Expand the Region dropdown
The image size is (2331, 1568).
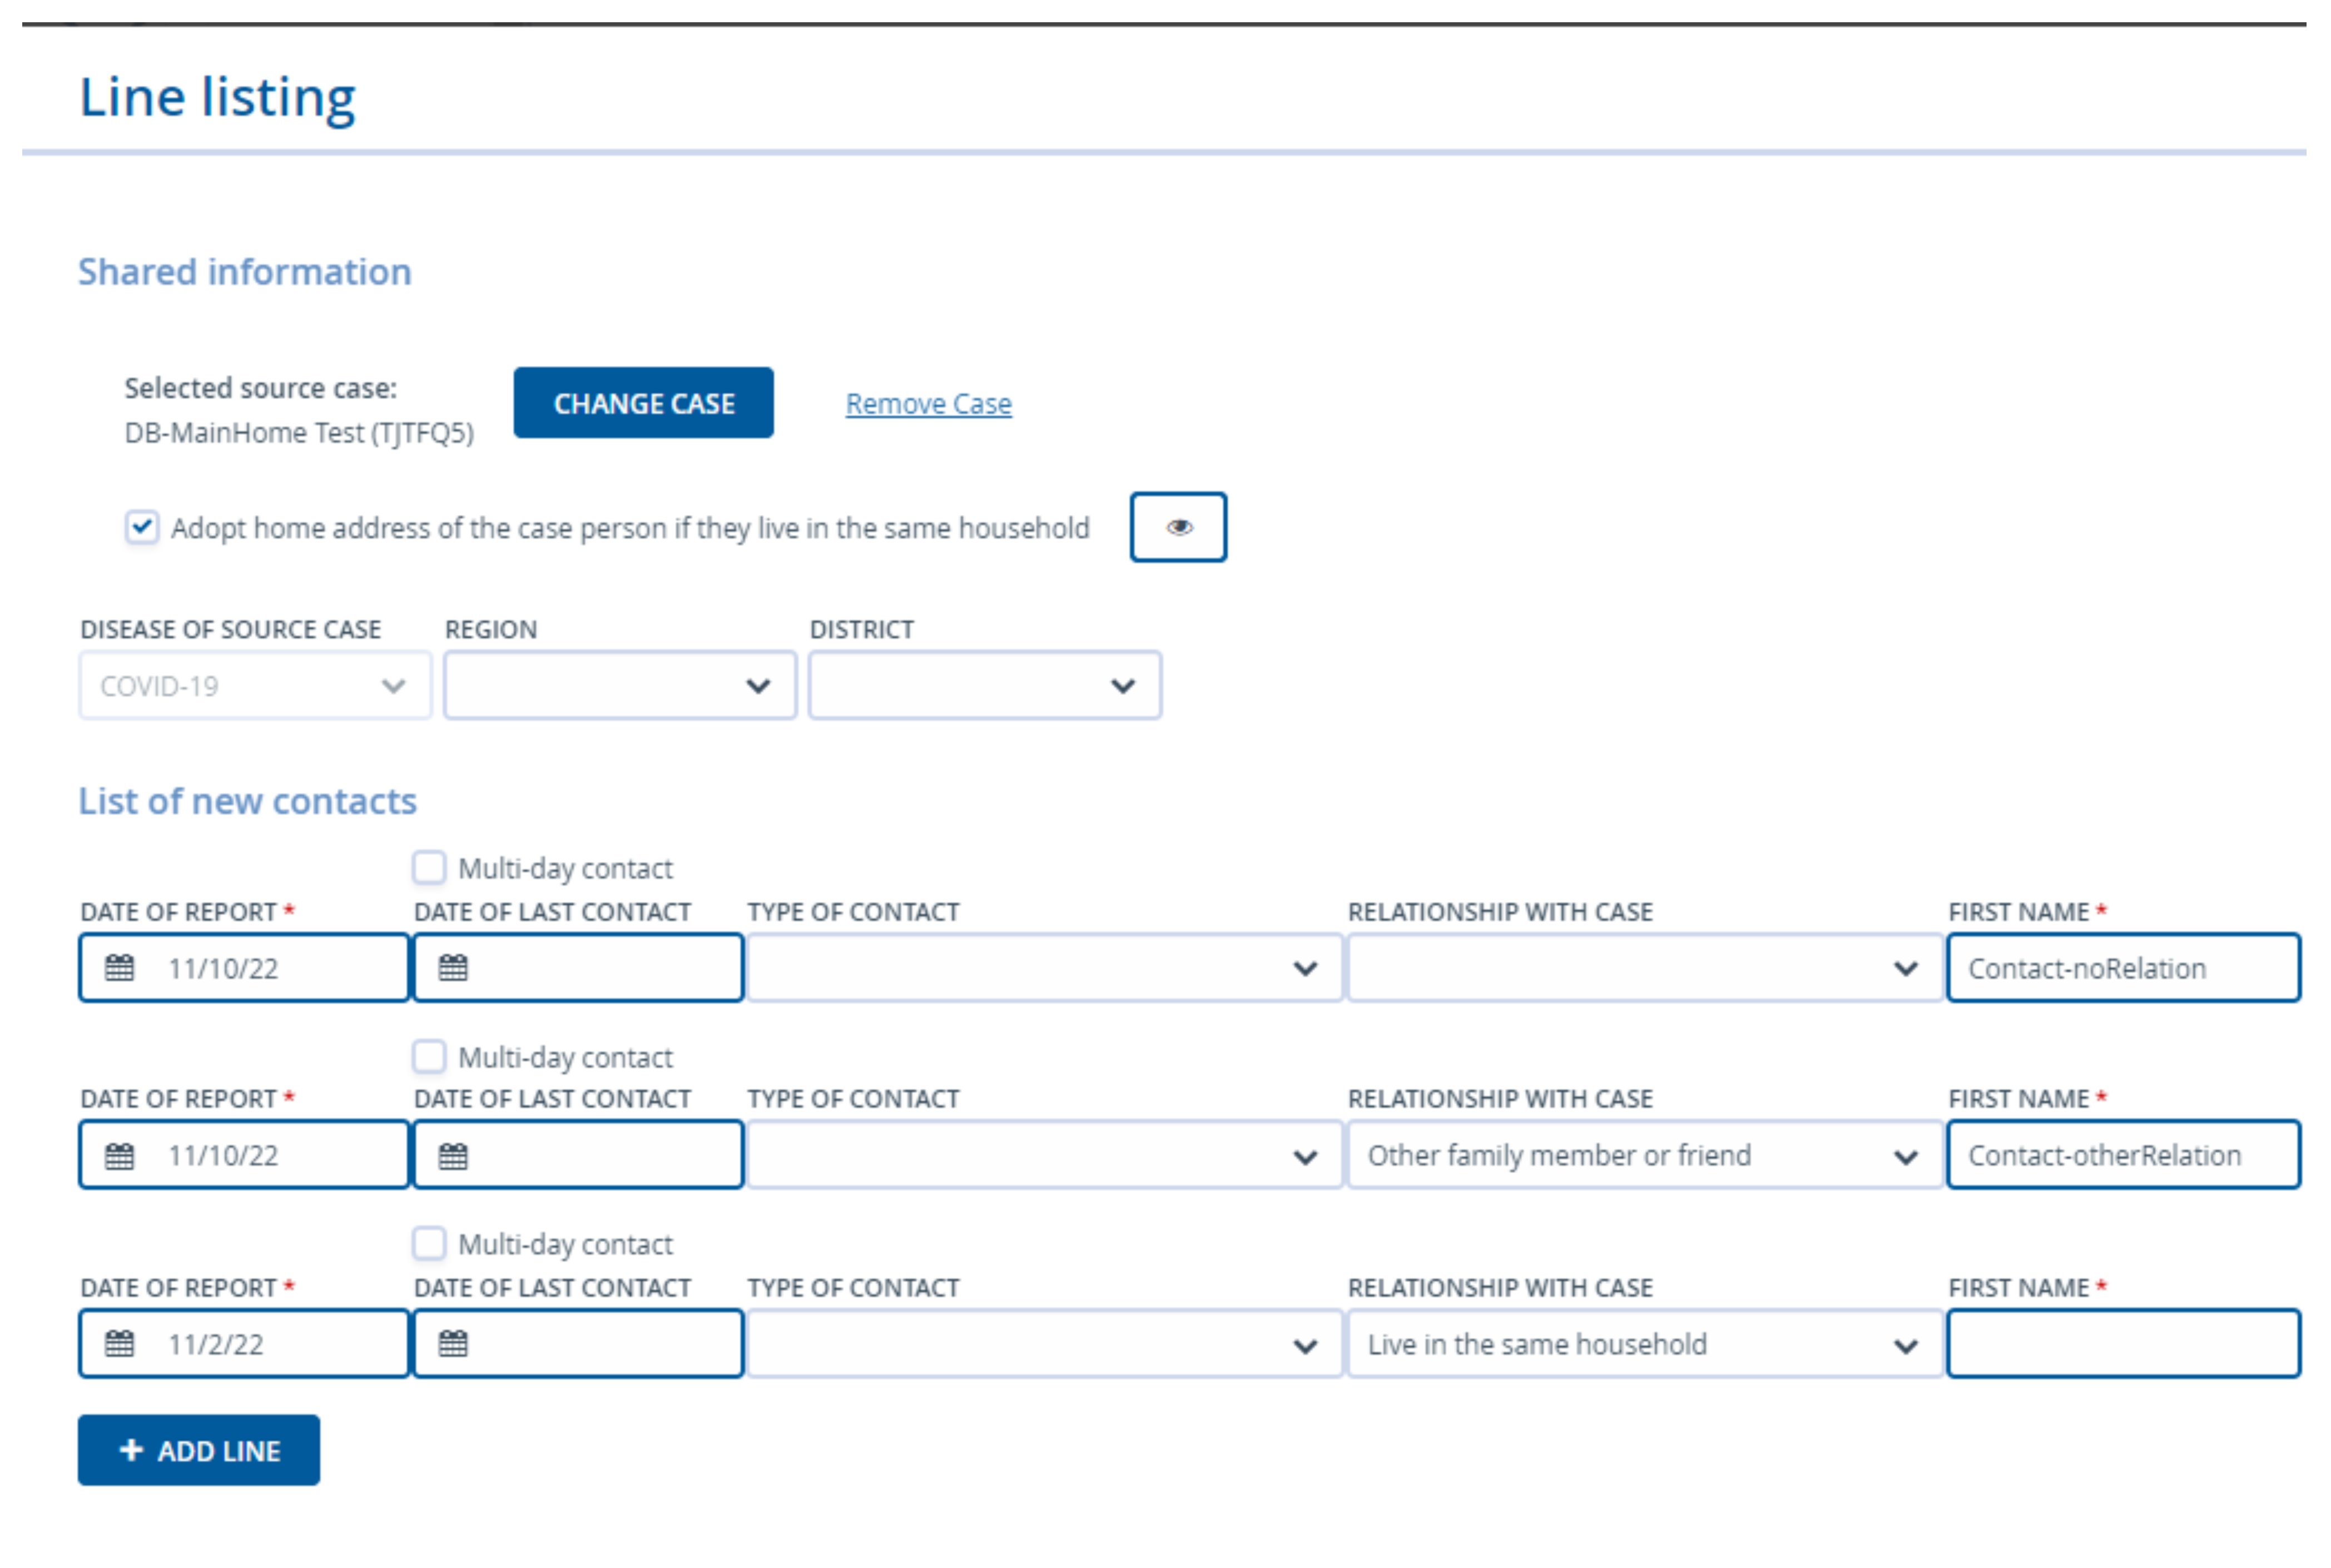620,686
